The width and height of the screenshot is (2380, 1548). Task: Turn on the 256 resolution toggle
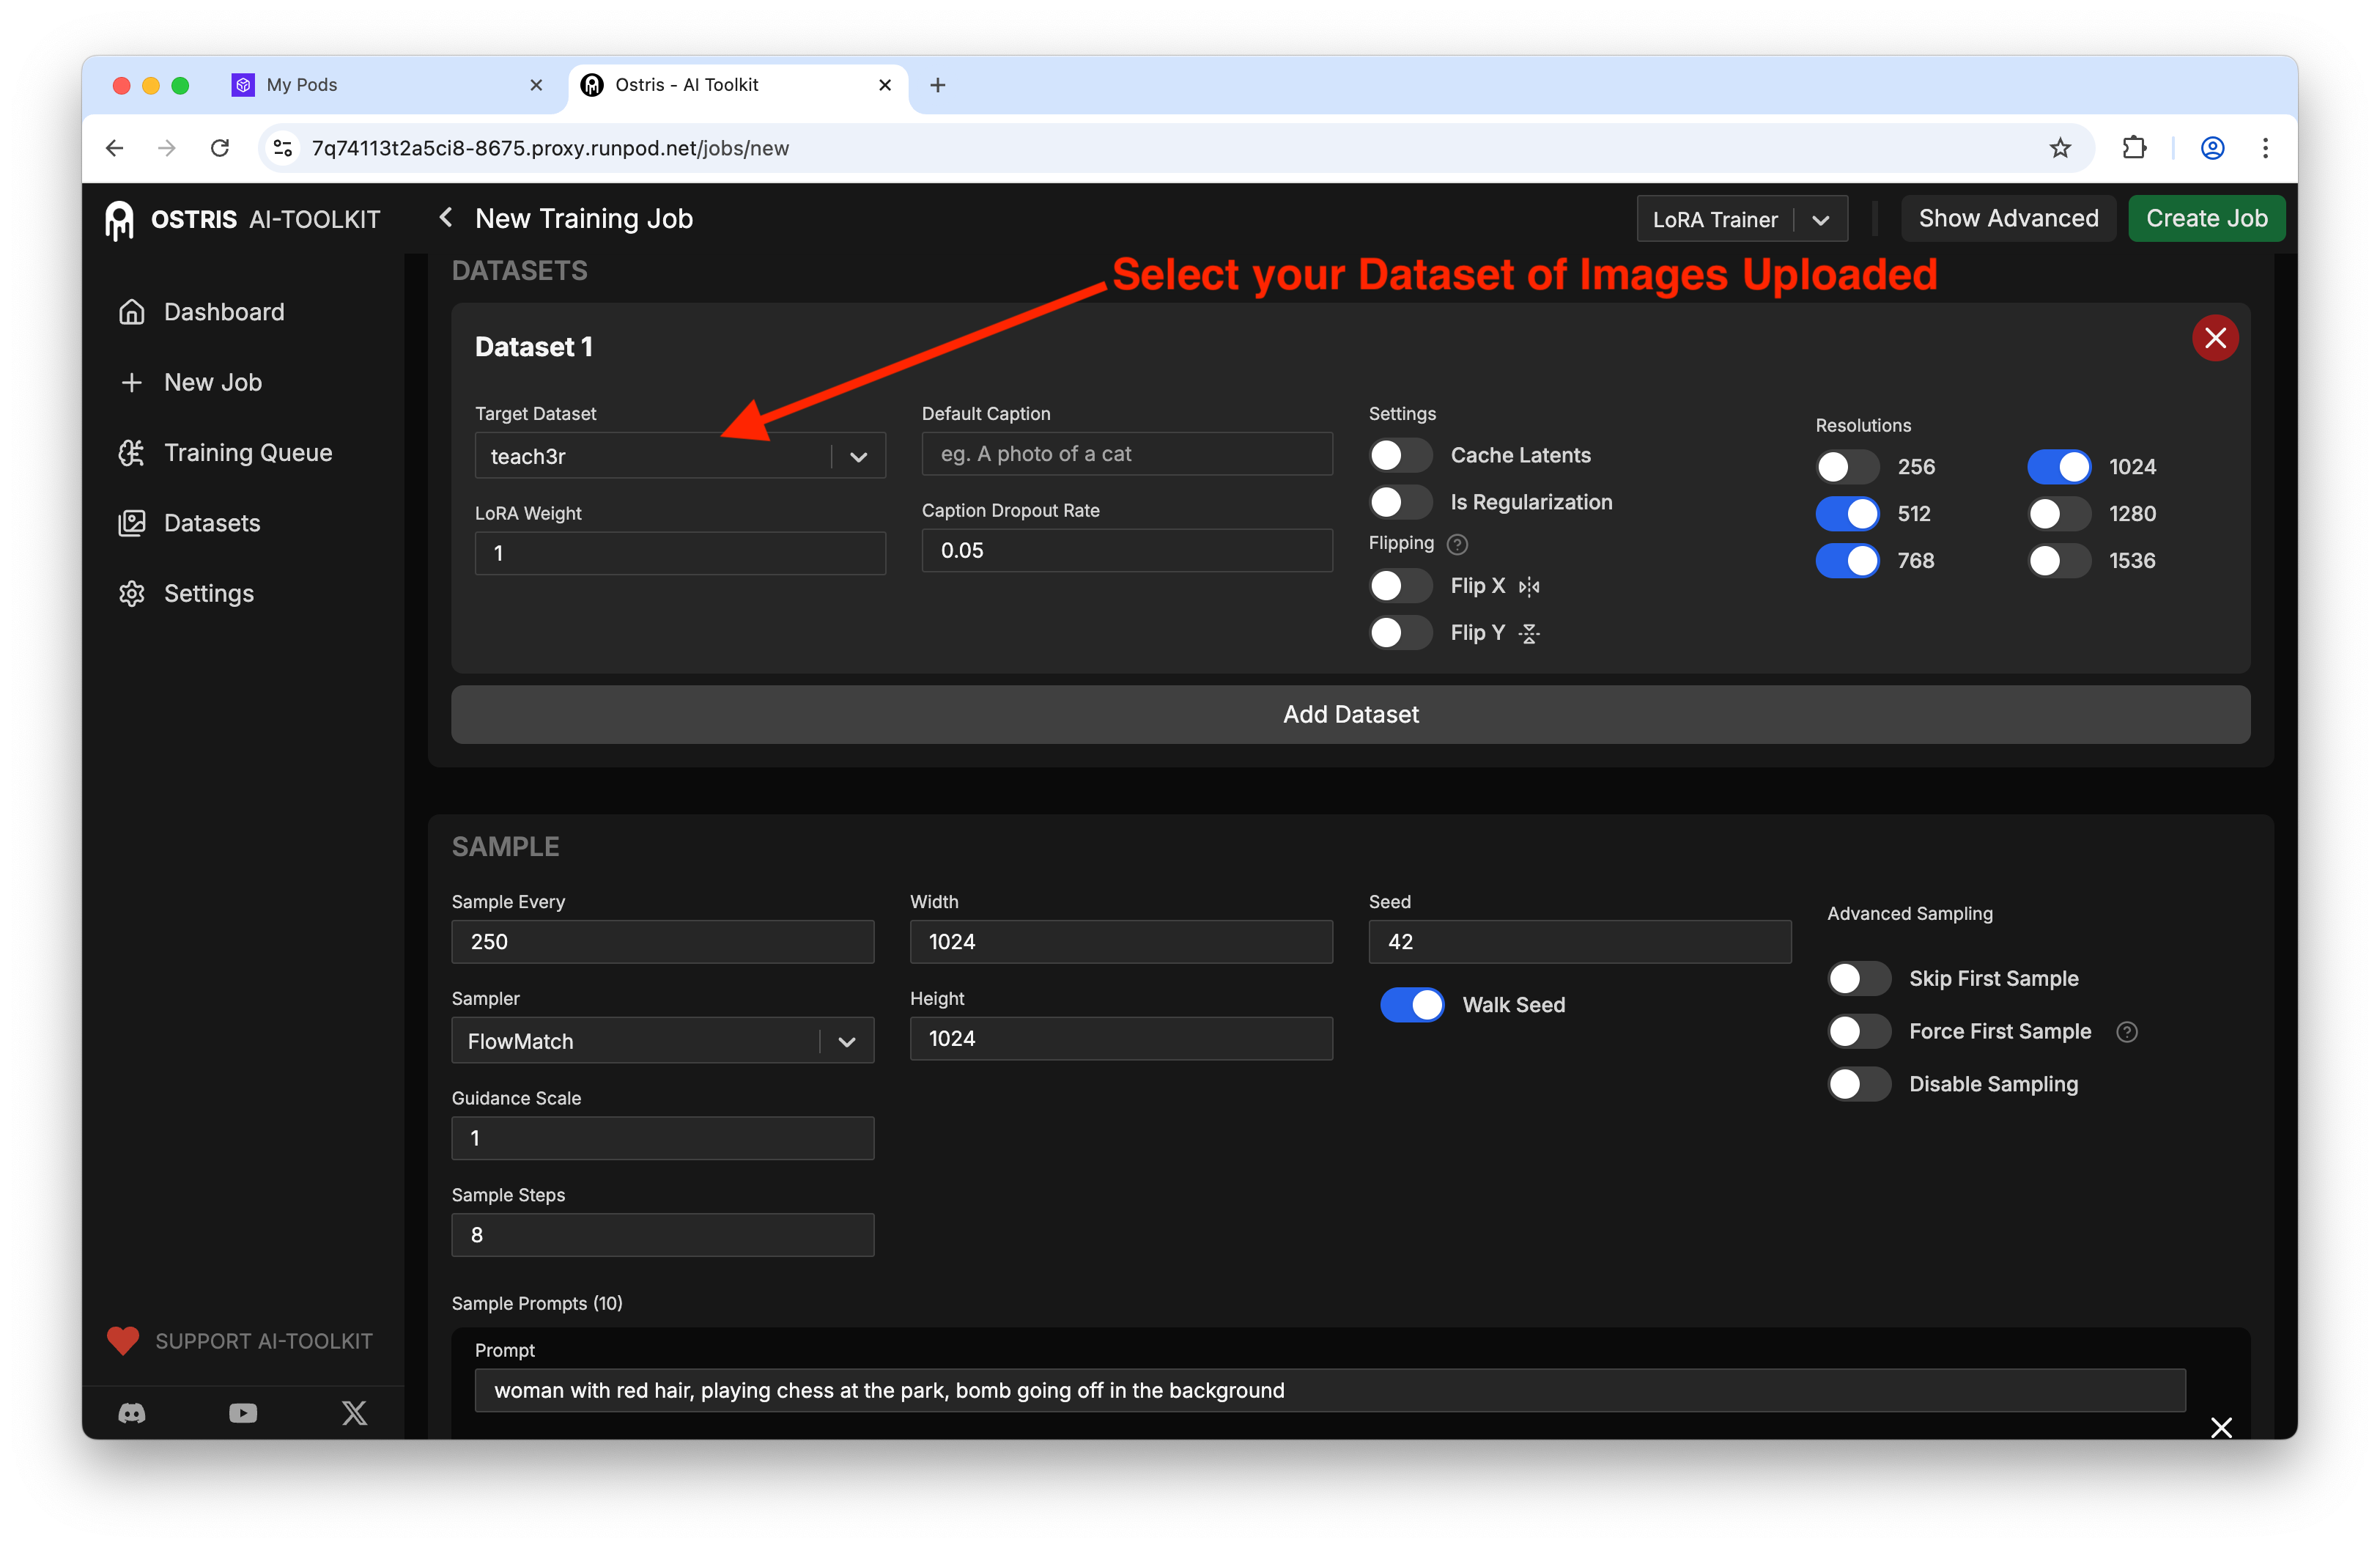1847,467
